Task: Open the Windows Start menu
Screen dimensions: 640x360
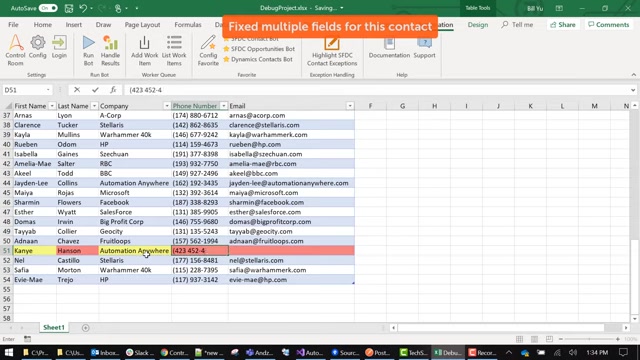Action: 9,352
